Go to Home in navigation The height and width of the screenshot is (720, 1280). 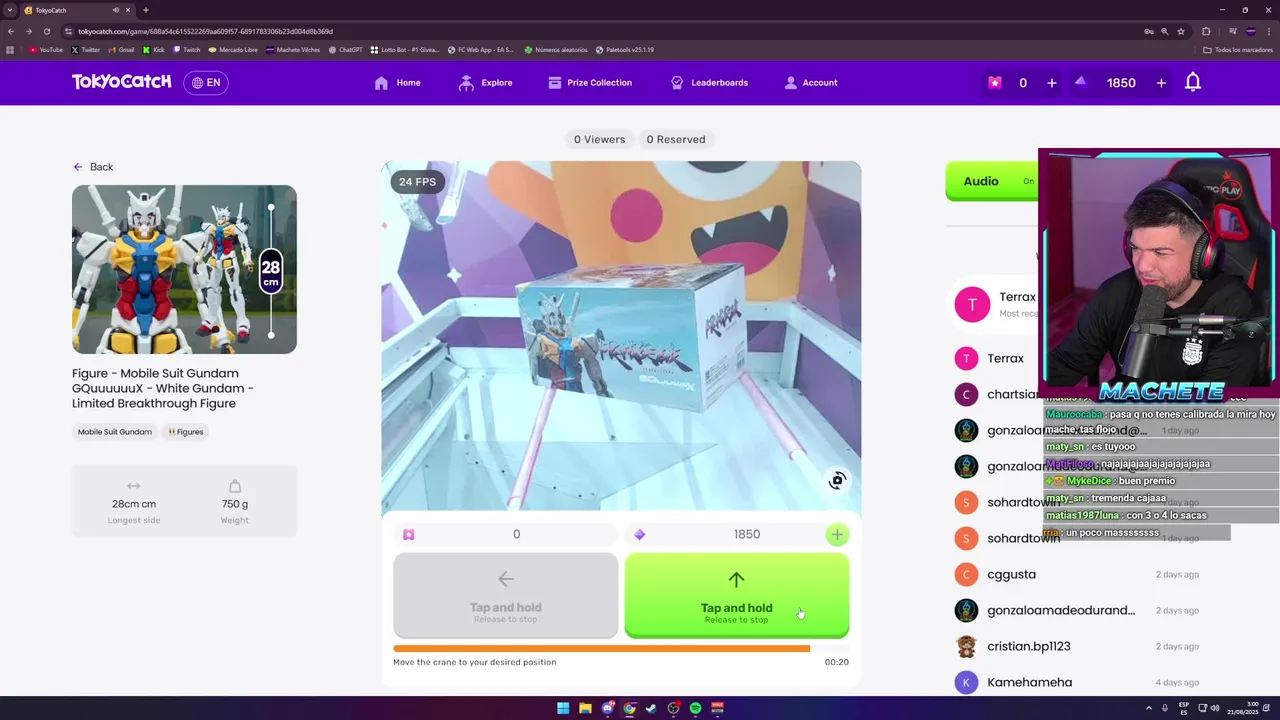397,83
